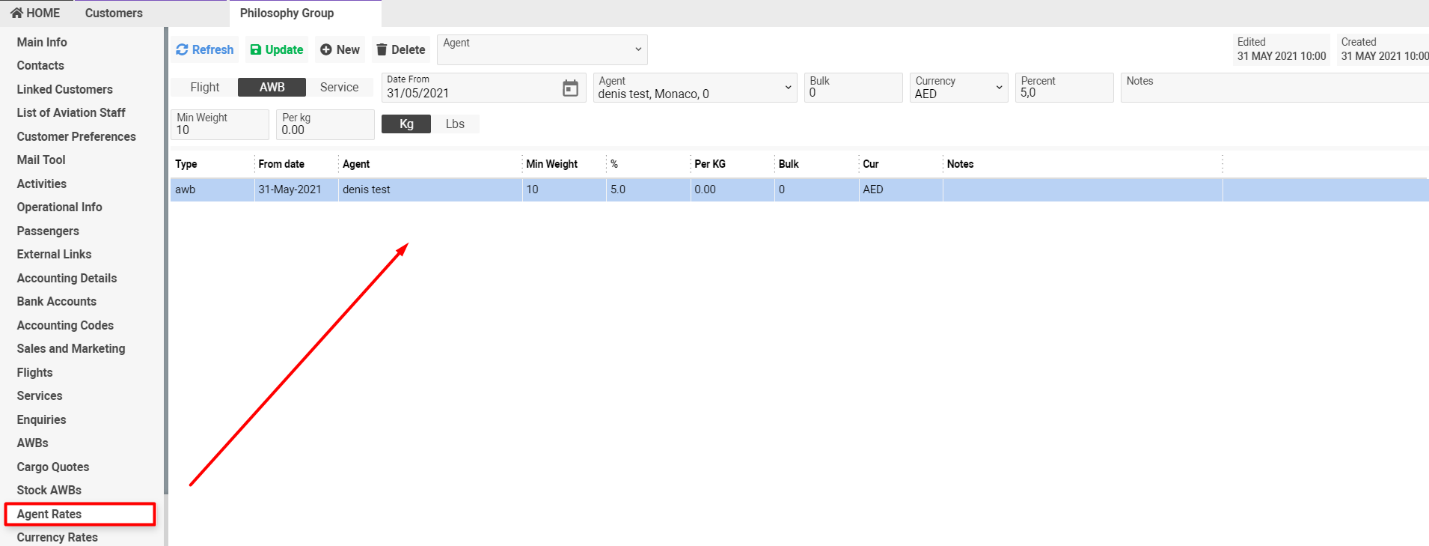The image size is (1429, 546).
Task: Open Activities section
Action: pos(42,184)
